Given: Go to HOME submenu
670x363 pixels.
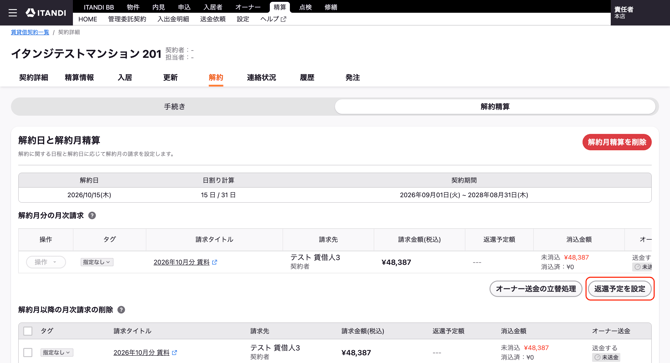Looking at the screenshot, I should pyautogui.click(x=88, y=19).
